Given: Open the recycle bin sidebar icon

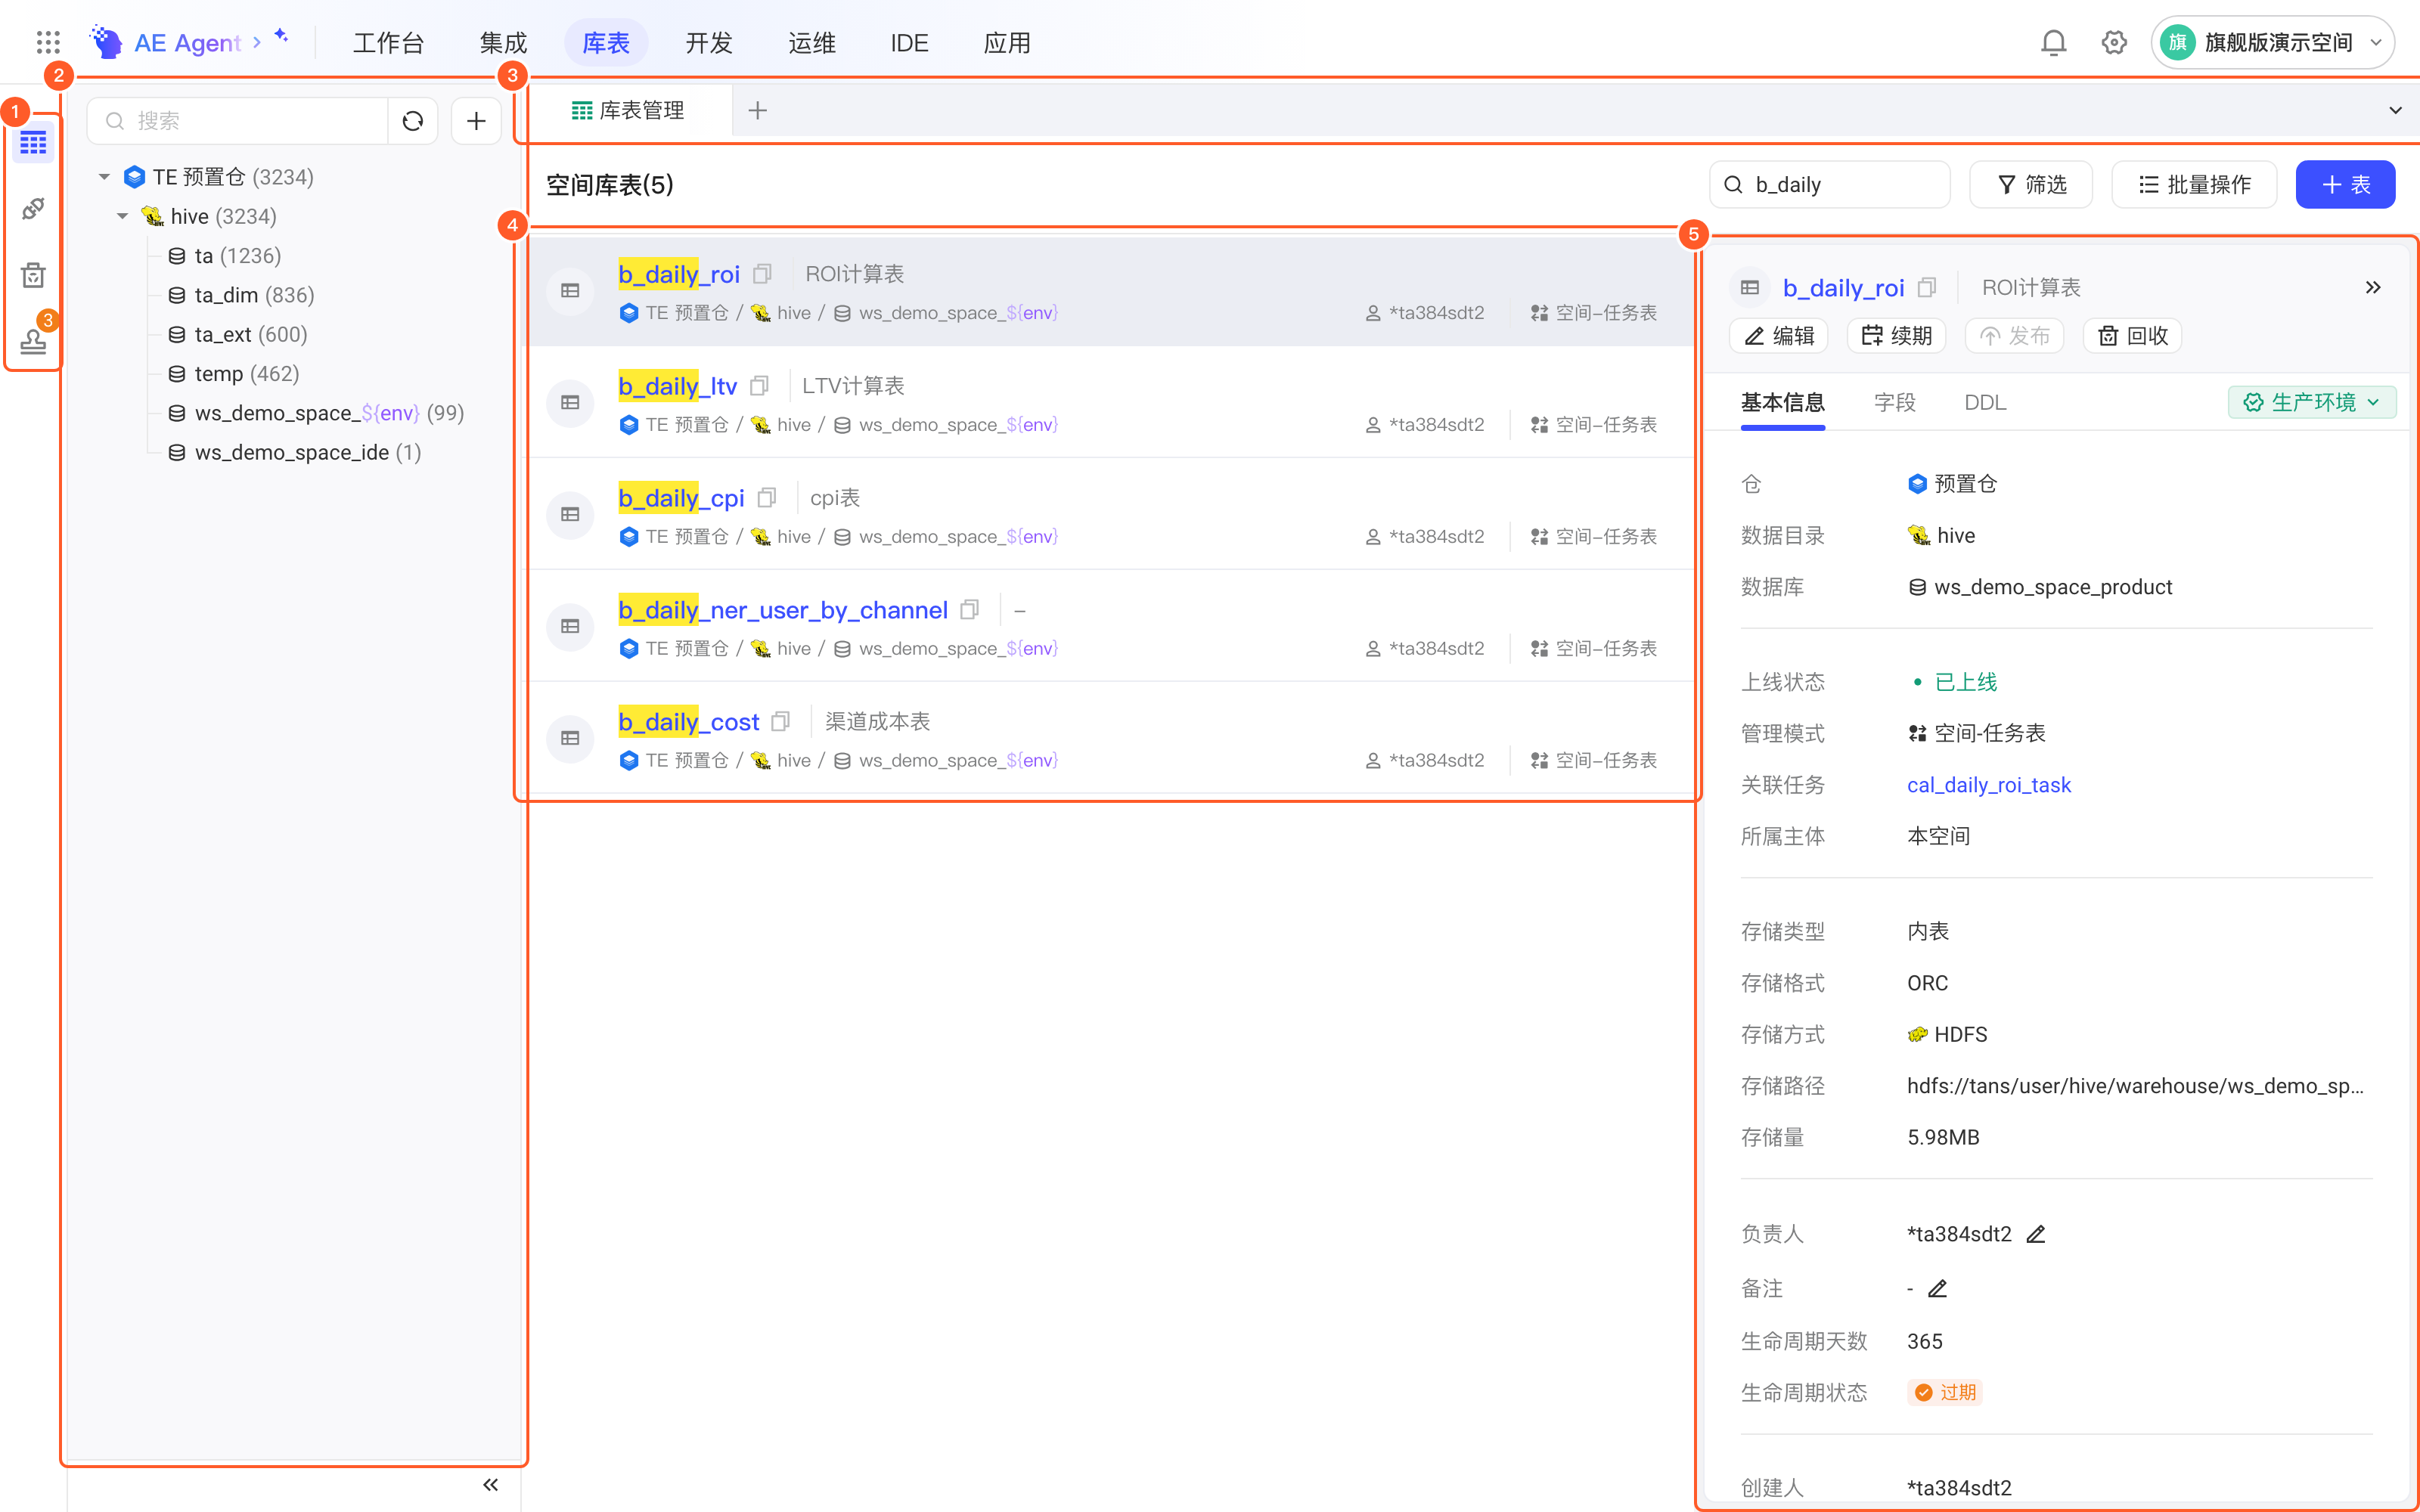Looking at the screenshot, I should [33, 274].
